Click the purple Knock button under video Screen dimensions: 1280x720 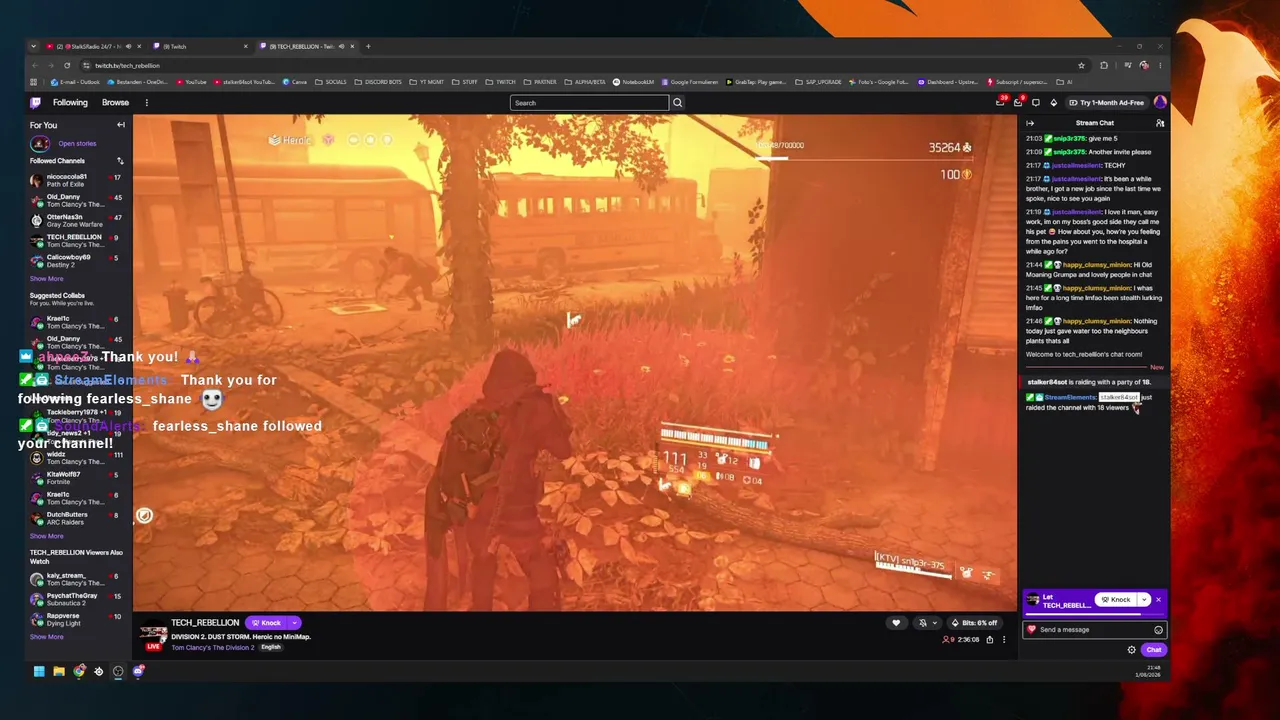(265, 623)
